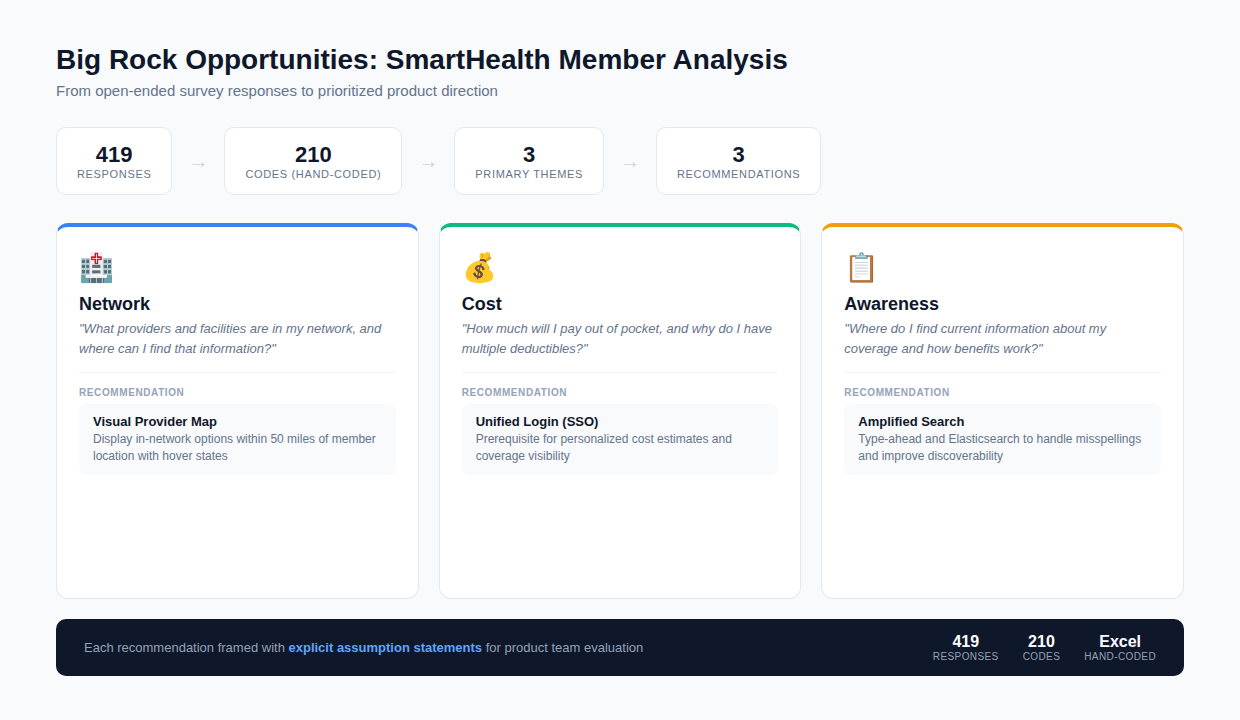Click the explicit assumption statements link
1240x720 pixels.
click(x=385, y=648)
